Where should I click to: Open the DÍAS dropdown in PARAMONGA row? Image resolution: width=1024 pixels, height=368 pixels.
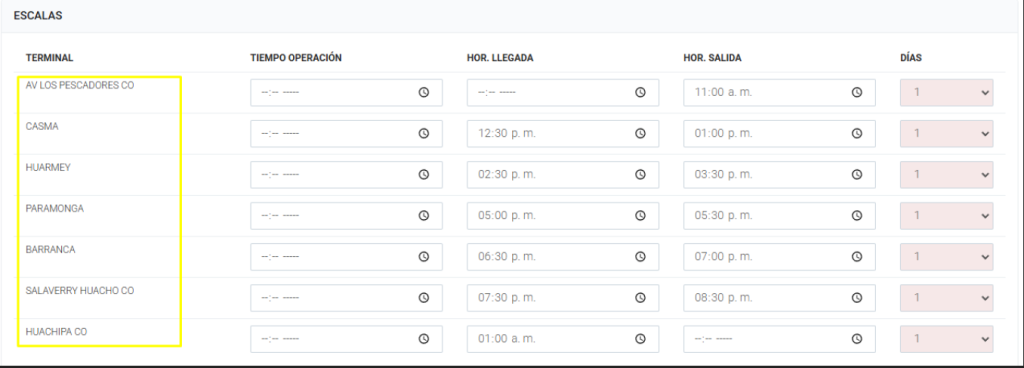tap(947, 216)
